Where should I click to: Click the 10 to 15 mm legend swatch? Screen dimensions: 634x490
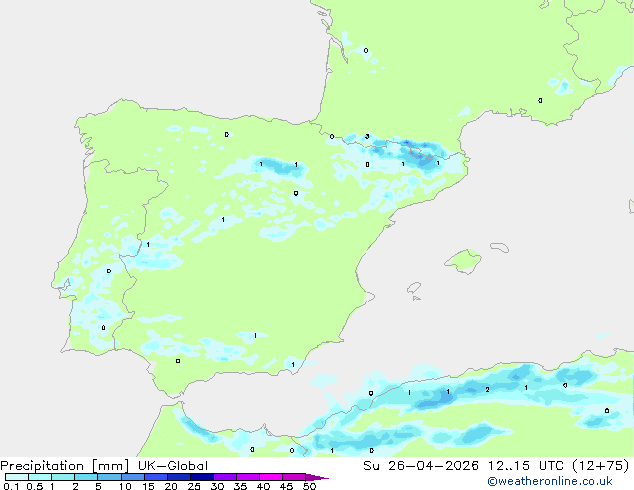click(x=132, y=477)
